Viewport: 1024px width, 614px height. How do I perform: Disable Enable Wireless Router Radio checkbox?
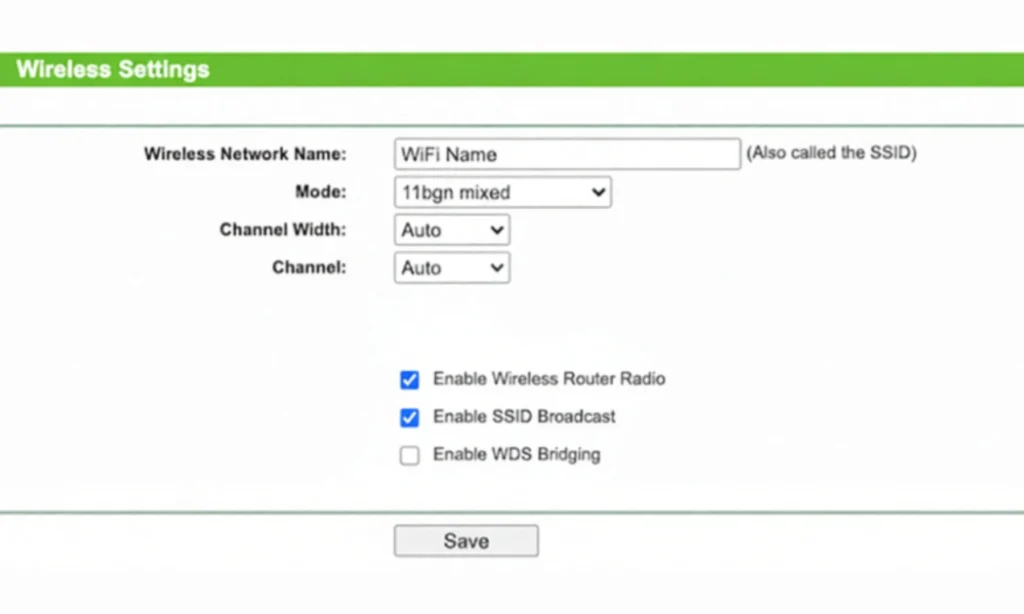click(409, 379)
